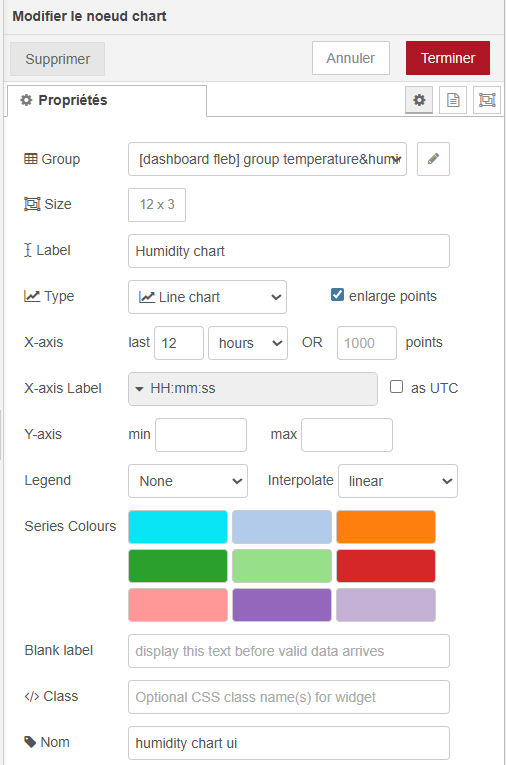Select the Propriétés tab
The image size is (506, 765).
coord(106,101)
